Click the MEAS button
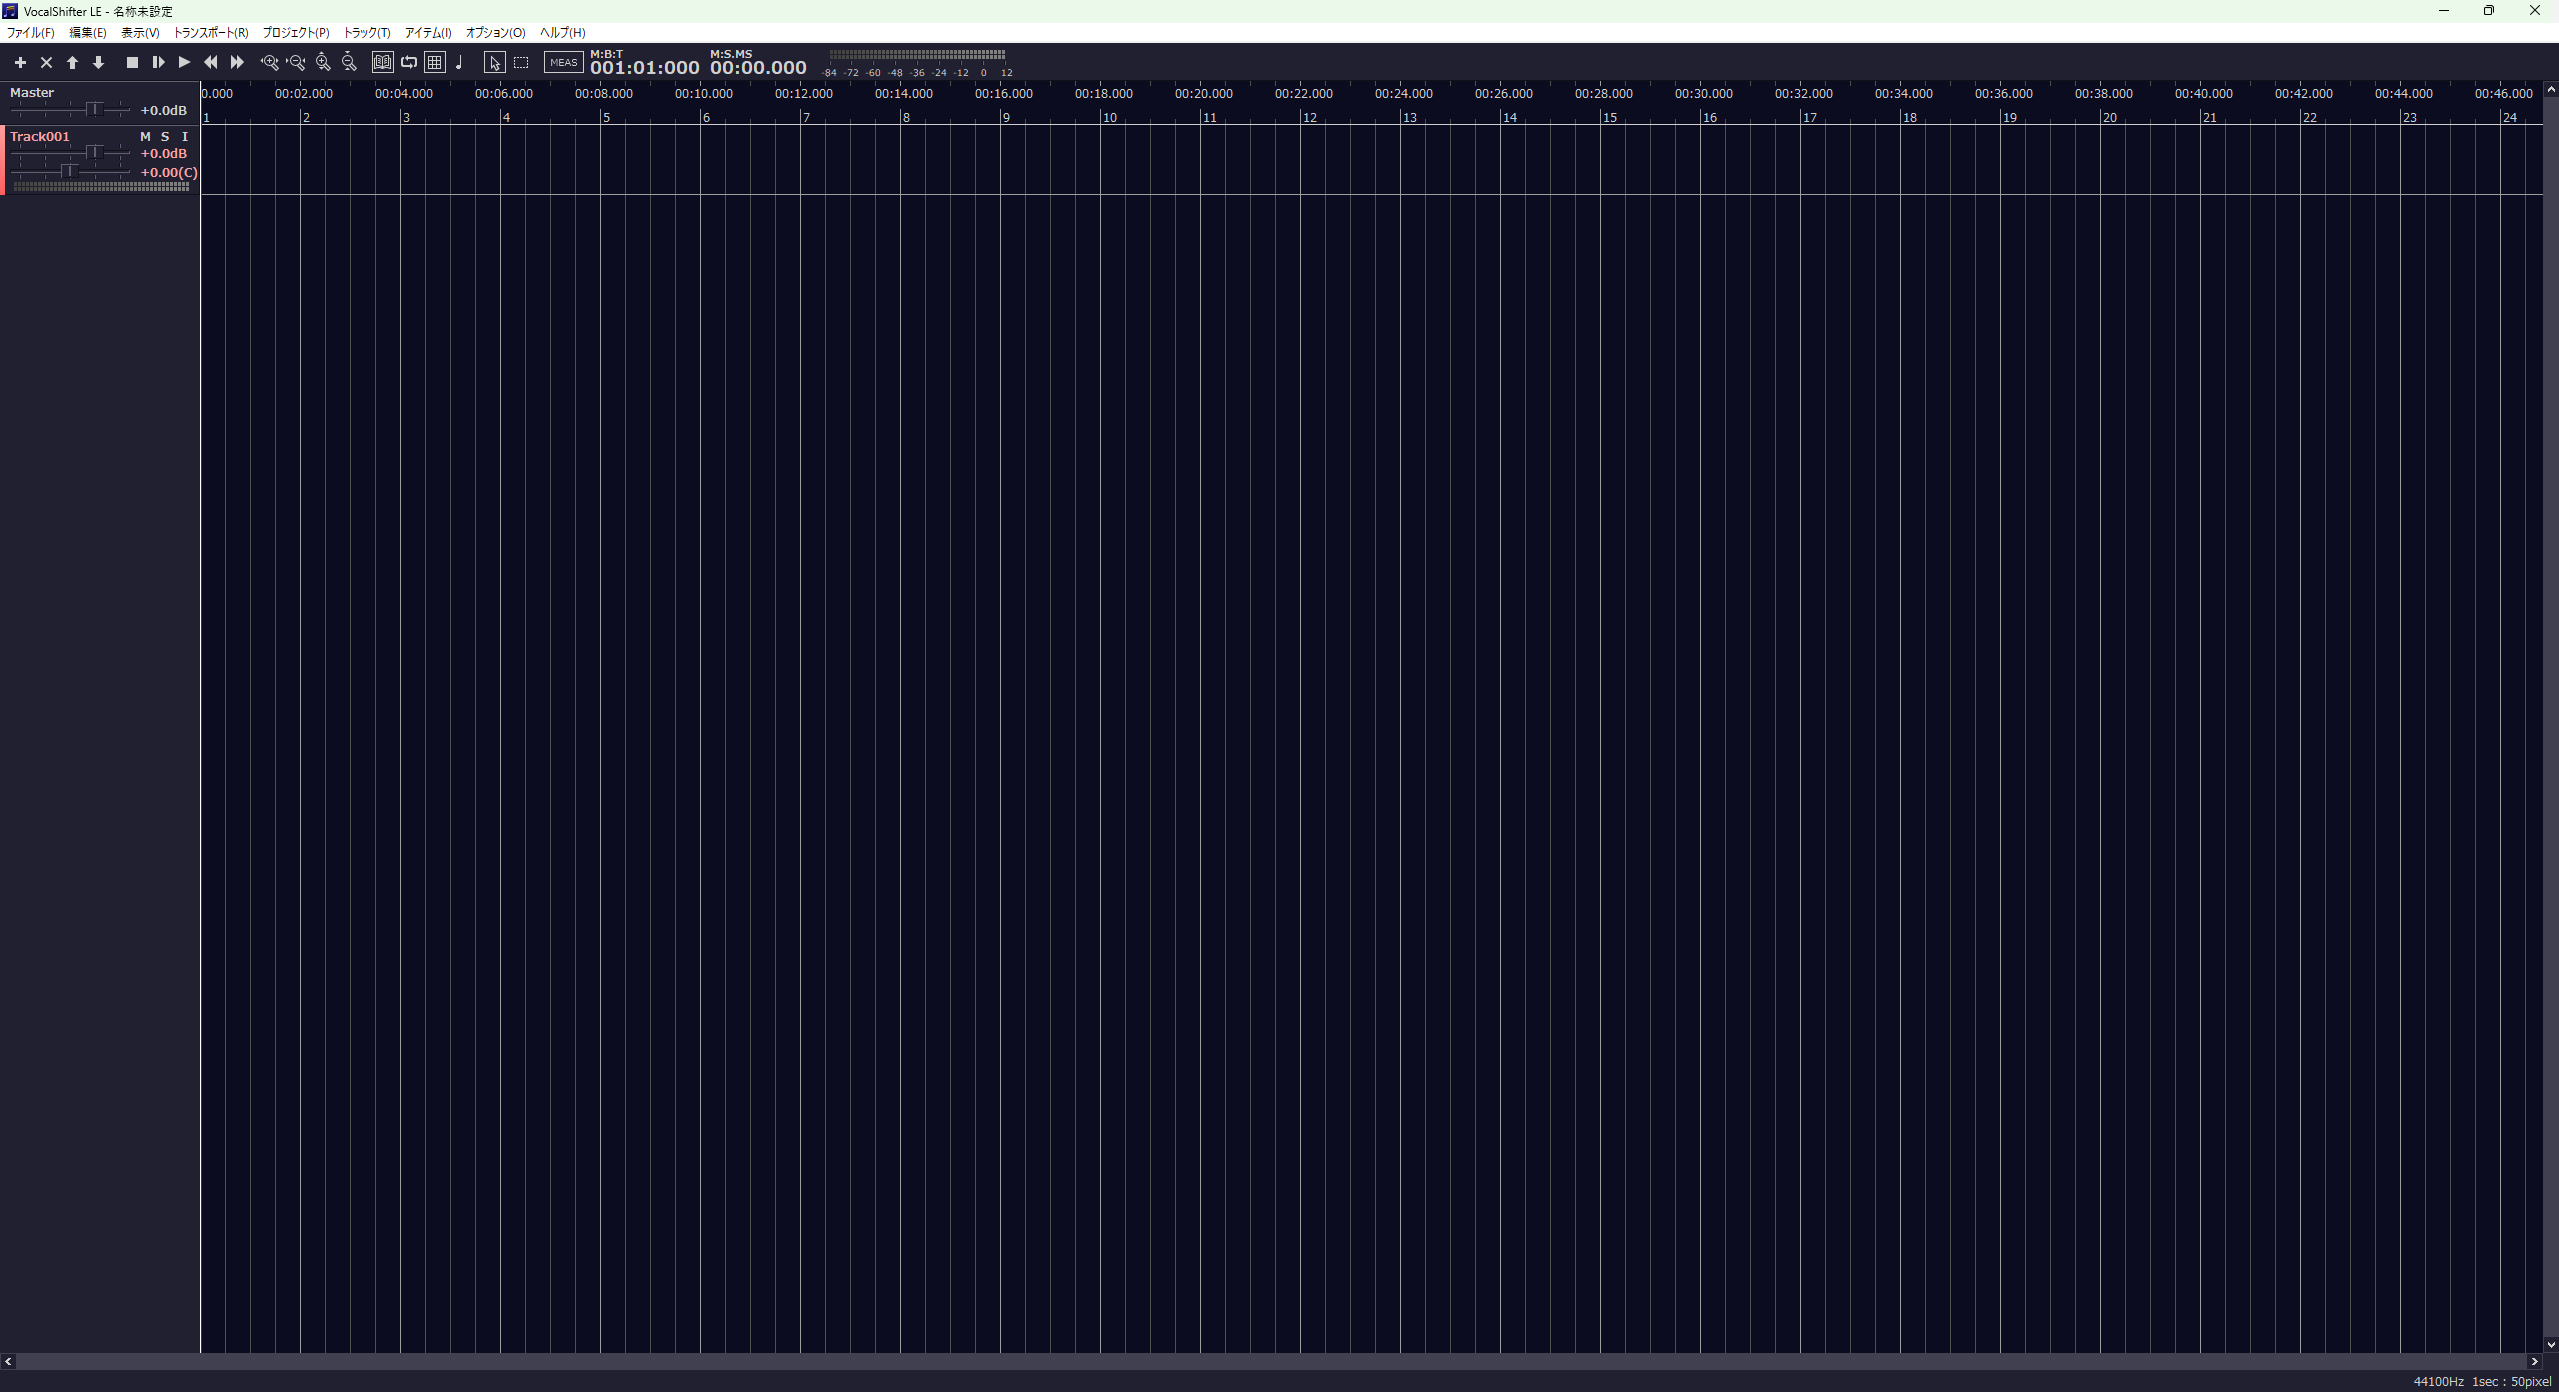The image size is (2559, 1392). [x=563, y=62]
